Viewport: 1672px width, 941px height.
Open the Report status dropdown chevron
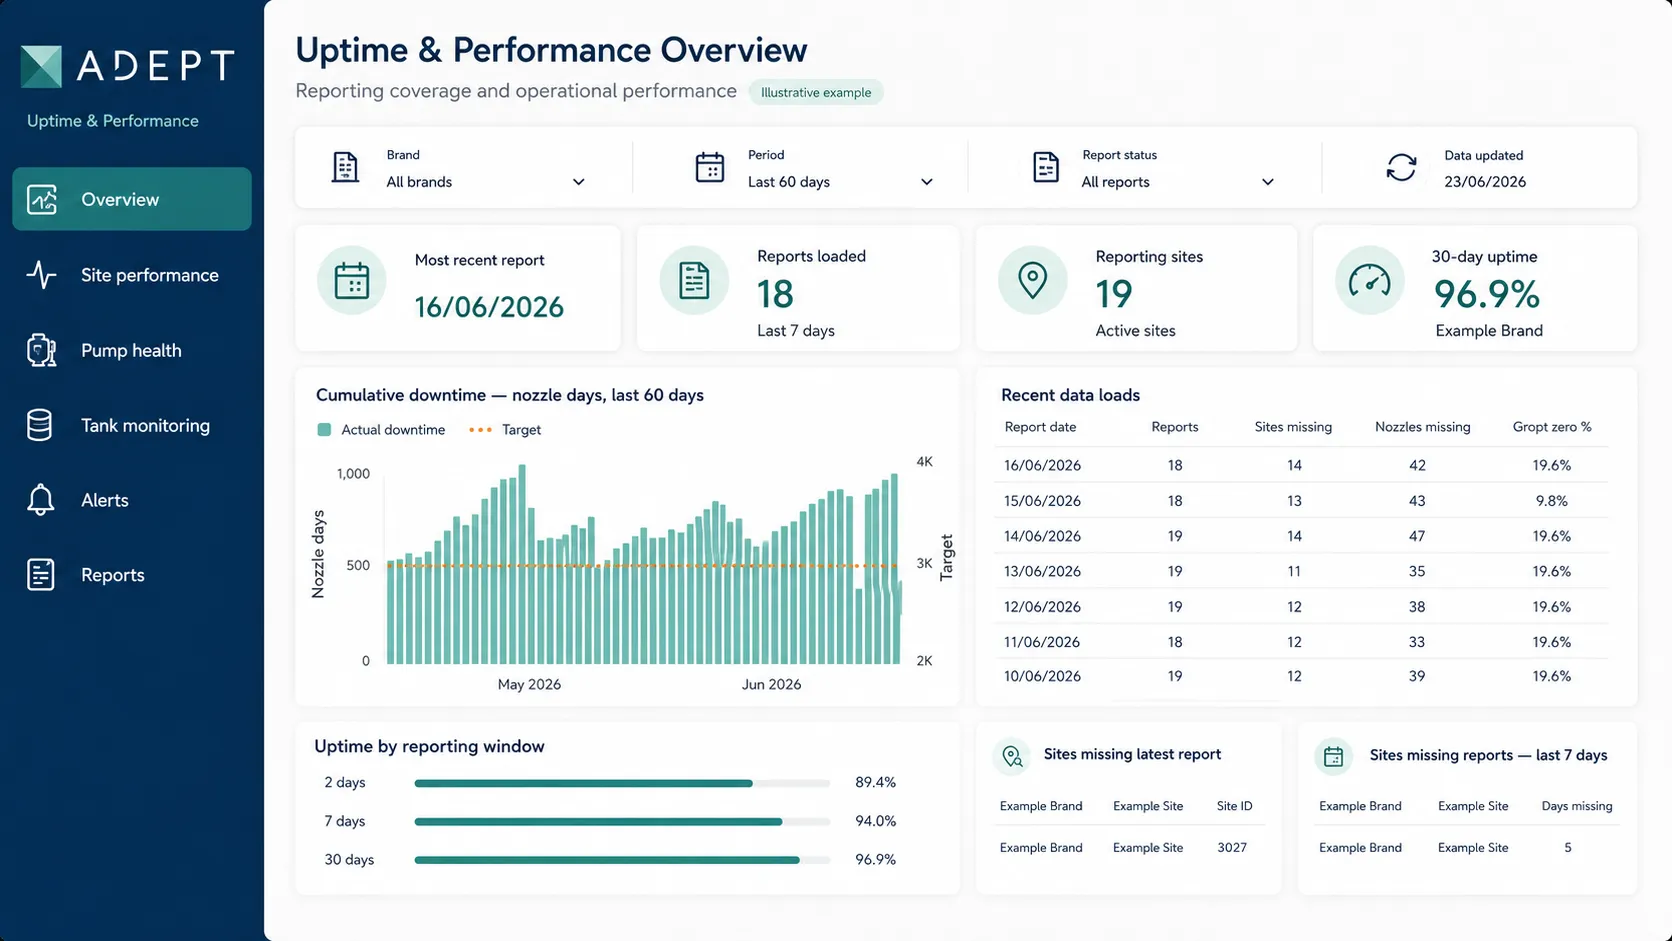[1268, 182]
